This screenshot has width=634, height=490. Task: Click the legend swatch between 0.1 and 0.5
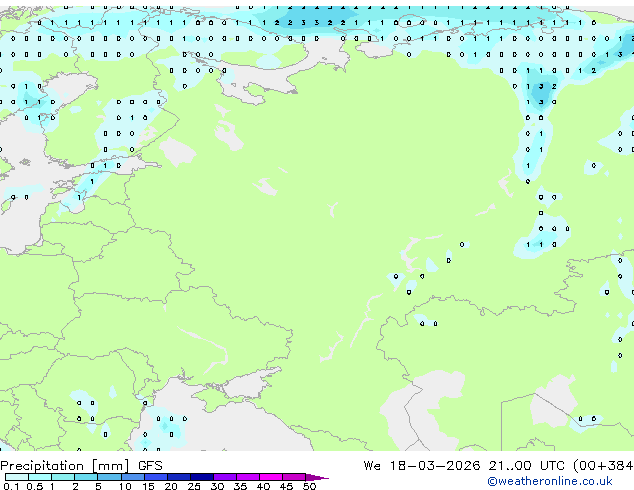(x=17, y=477)
